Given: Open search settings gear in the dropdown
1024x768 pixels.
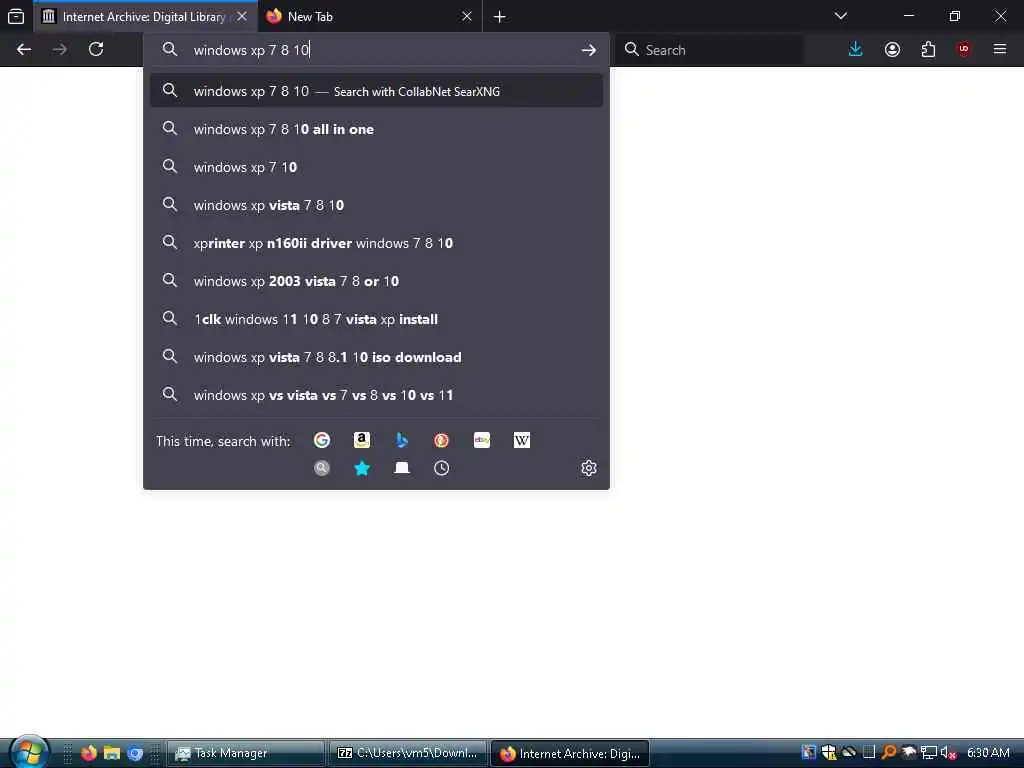Looking at the screenshot, I should point(588,468).
